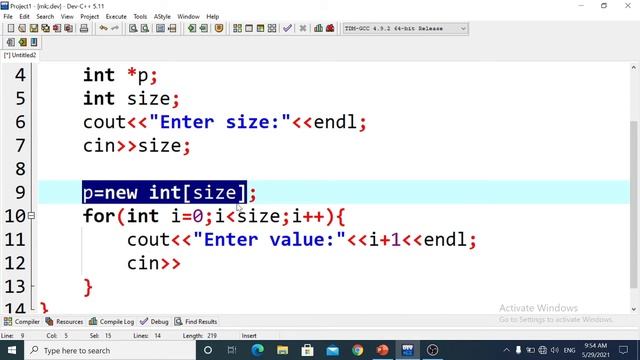Close the current file via toolbar icon
This screenshot has width=640, height=360.
[x=57, y=28]
